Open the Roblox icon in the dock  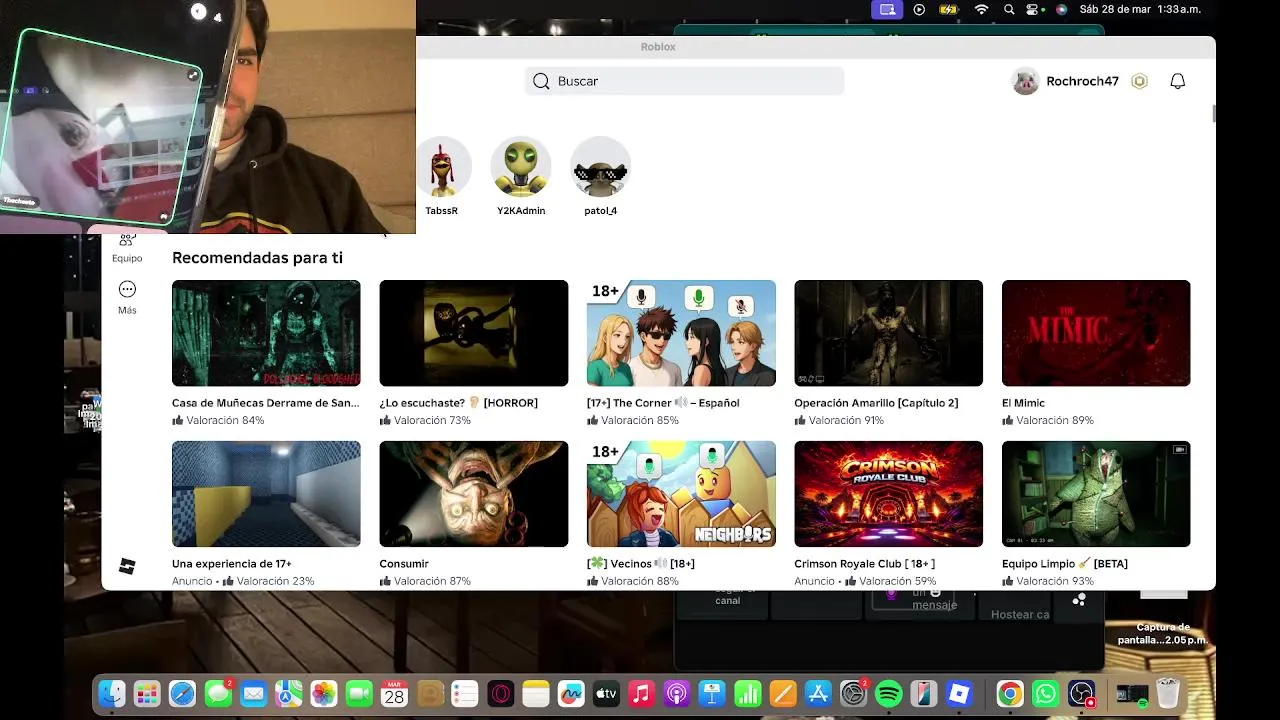[959, 694]
